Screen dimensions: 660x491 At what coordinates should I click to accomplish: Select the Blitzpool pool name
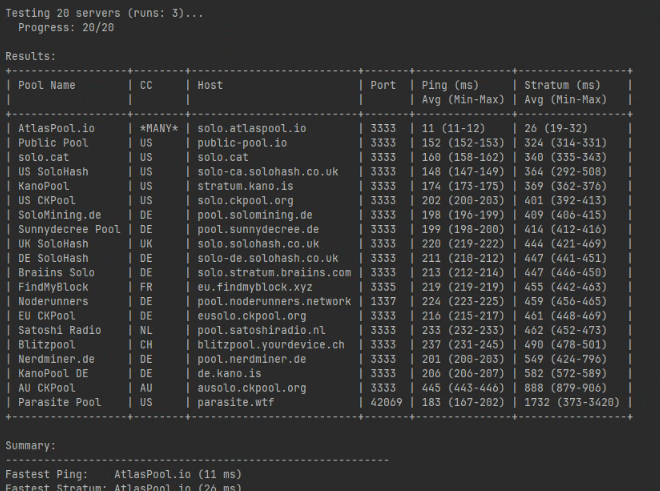[x=47, y=344]
